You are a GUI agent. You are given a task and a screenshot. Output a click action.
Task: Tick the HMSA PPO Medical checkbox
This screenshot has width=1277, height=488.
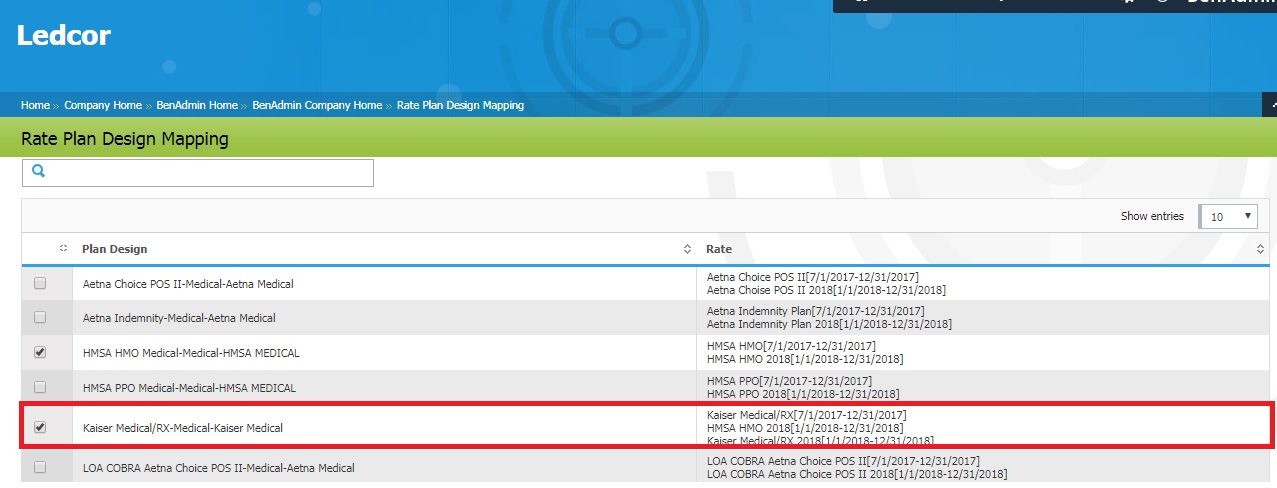pos(40,387)
